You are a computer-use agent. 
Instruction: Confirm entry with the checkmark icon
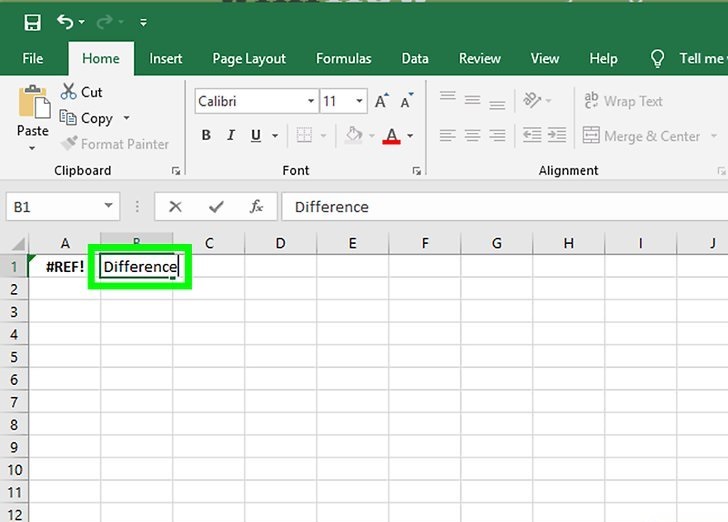(216, 207)
